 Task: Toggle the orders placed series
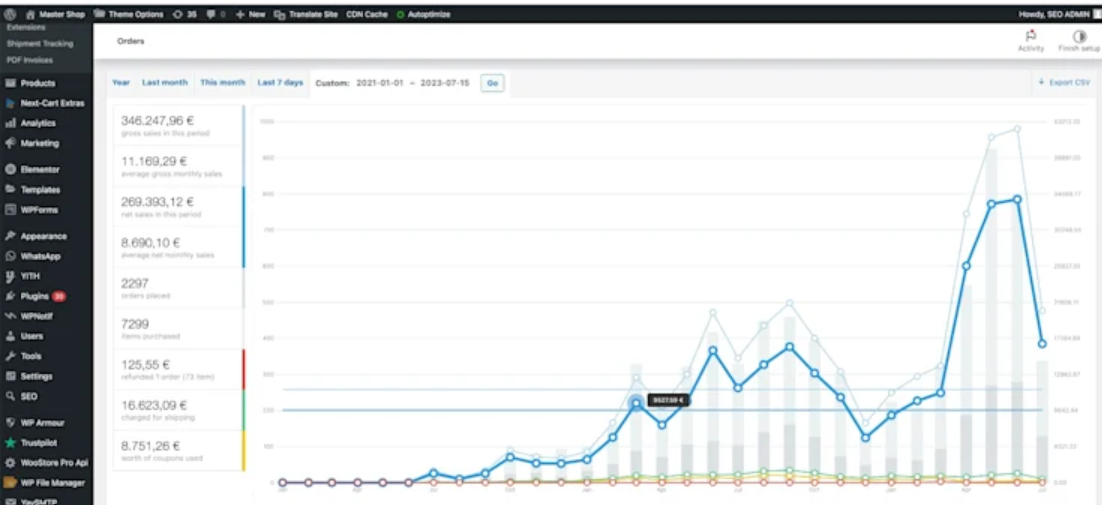coord(178,288)
